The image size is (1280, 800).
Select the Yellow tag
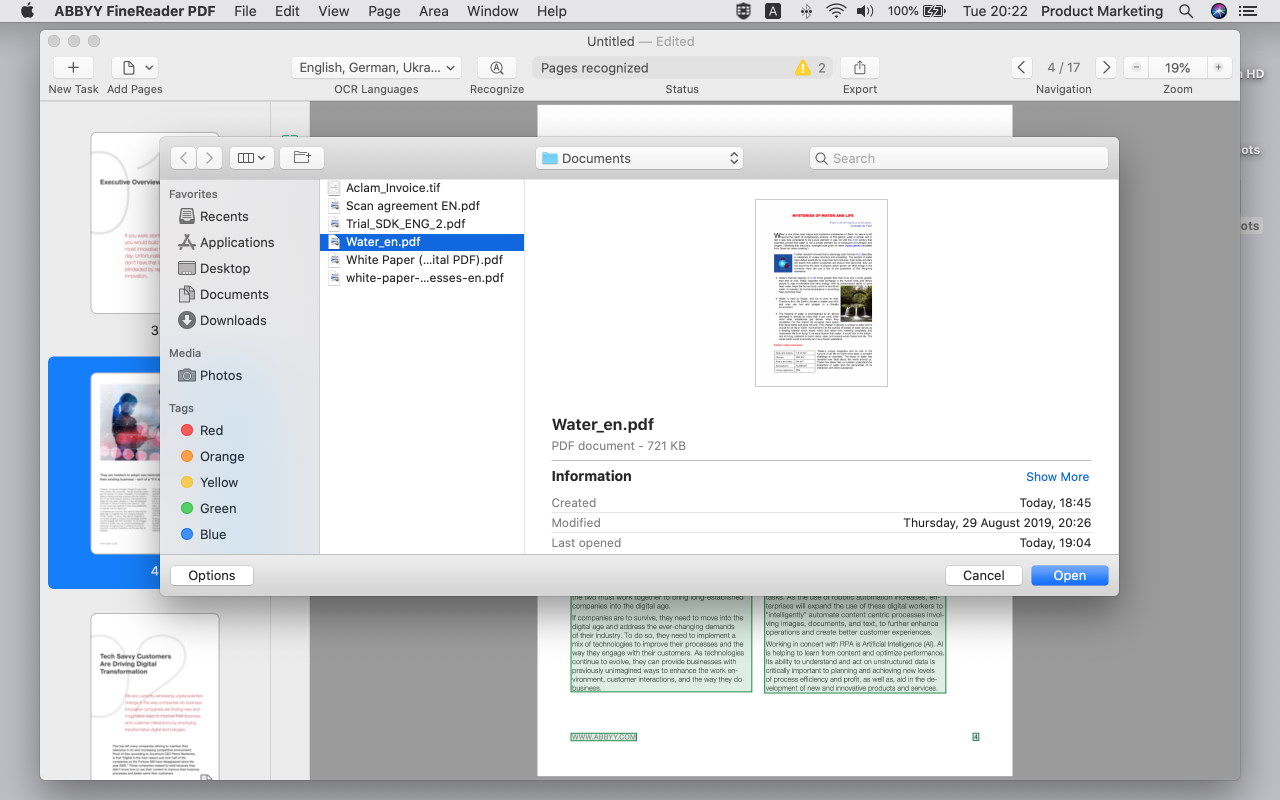point(209,482)
